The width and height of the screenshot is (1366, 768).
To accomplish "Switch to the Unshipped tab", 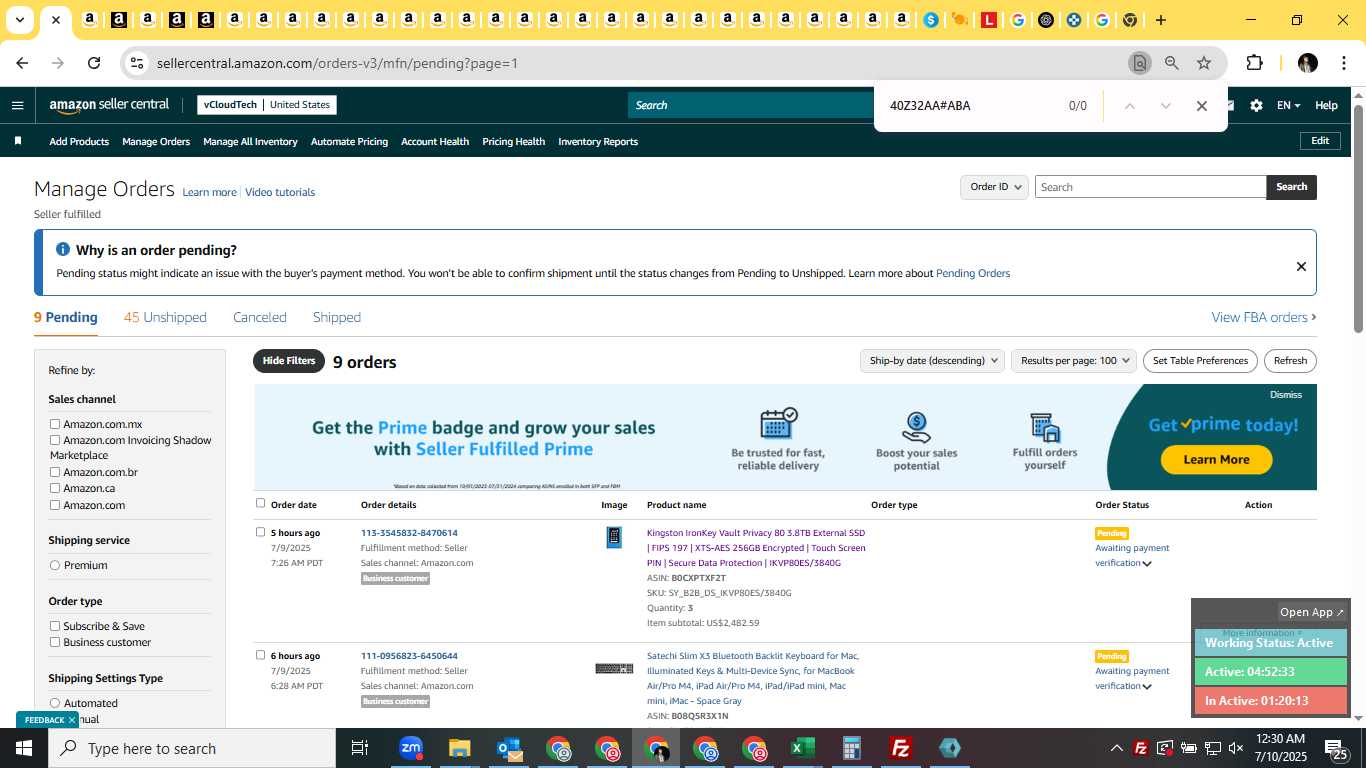I will [x=165, y=317].
